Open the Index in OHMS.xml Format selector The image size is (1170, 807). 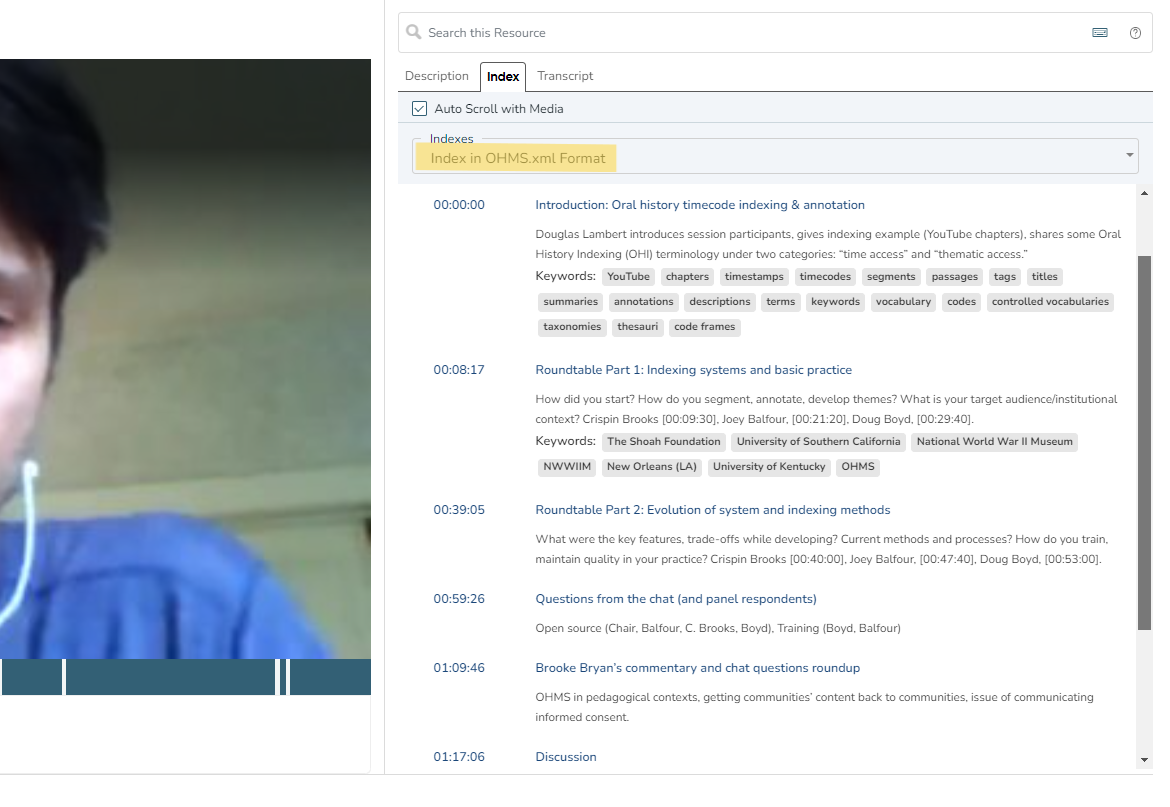point(517,158)
